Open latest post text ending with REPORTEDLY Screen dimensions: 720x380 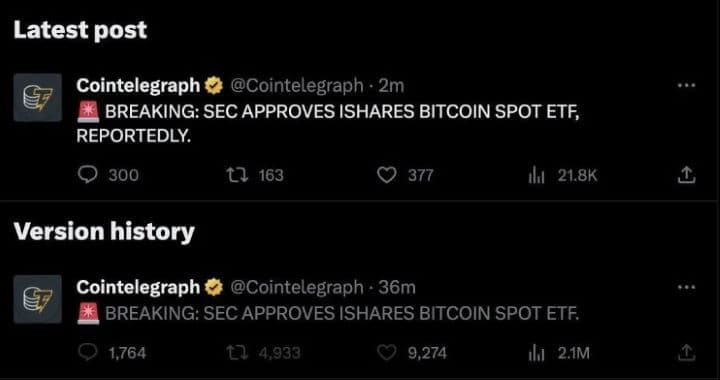[328, 124]
